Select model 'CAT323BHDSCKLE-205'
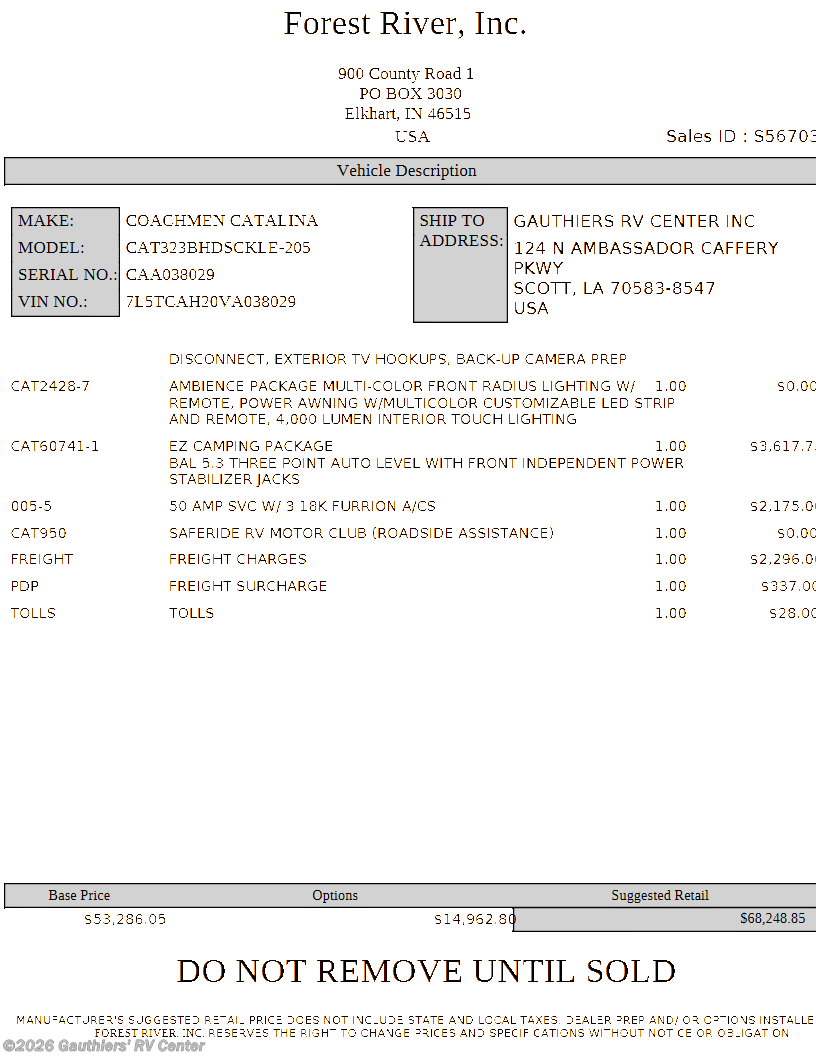The height and width of the screenshot is (1056, 816). pyautogui.click(x=218, y=248)
